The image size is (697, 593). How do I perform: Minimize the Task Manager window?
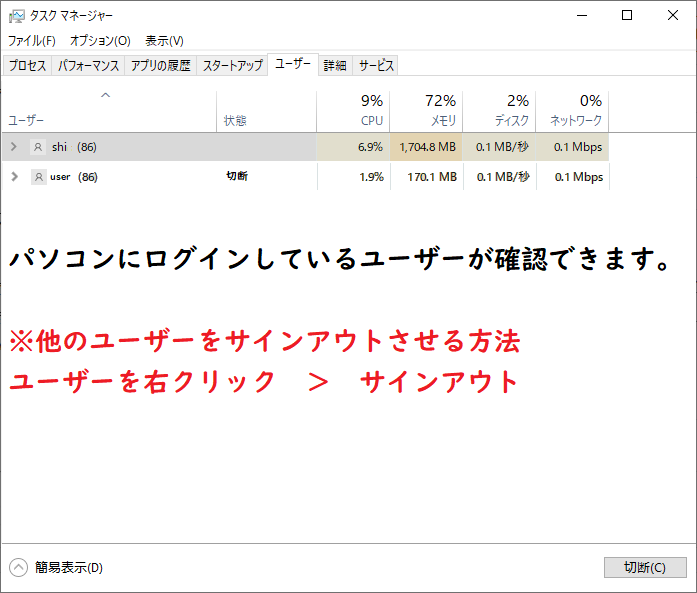(582, 16)
